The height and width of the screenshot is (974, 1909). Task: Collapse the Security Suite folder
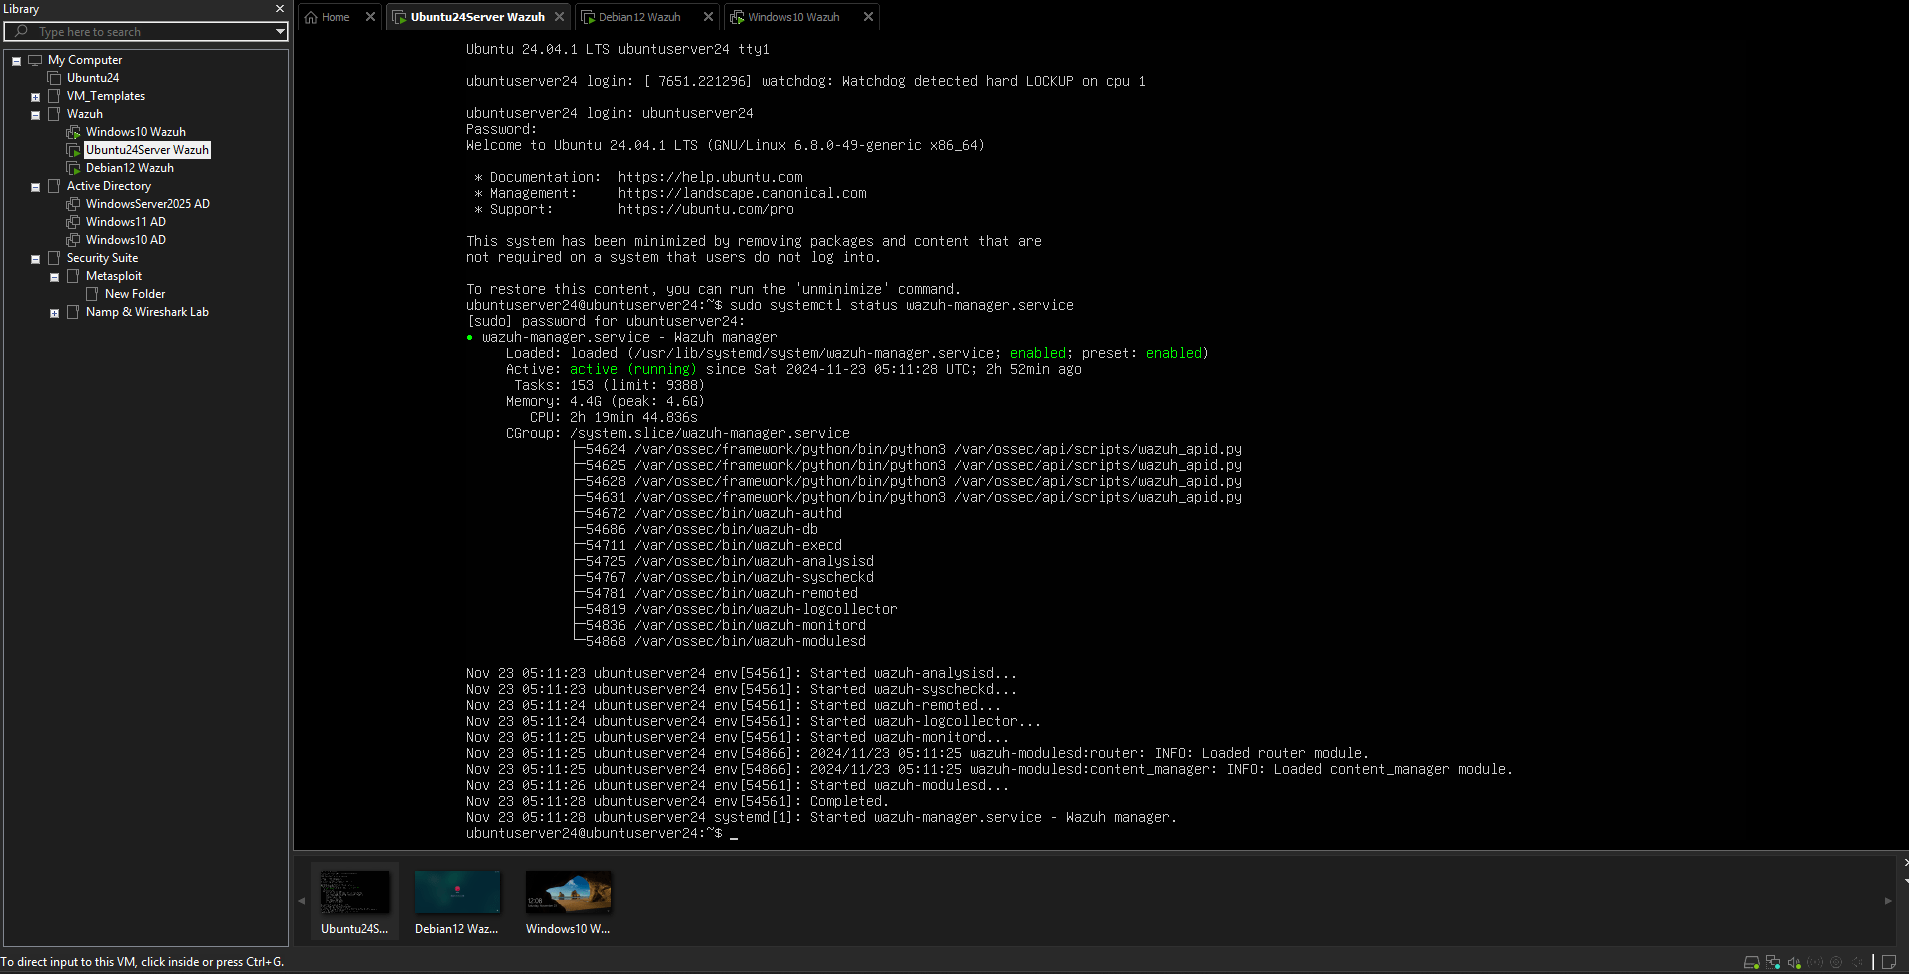point(35,259)
